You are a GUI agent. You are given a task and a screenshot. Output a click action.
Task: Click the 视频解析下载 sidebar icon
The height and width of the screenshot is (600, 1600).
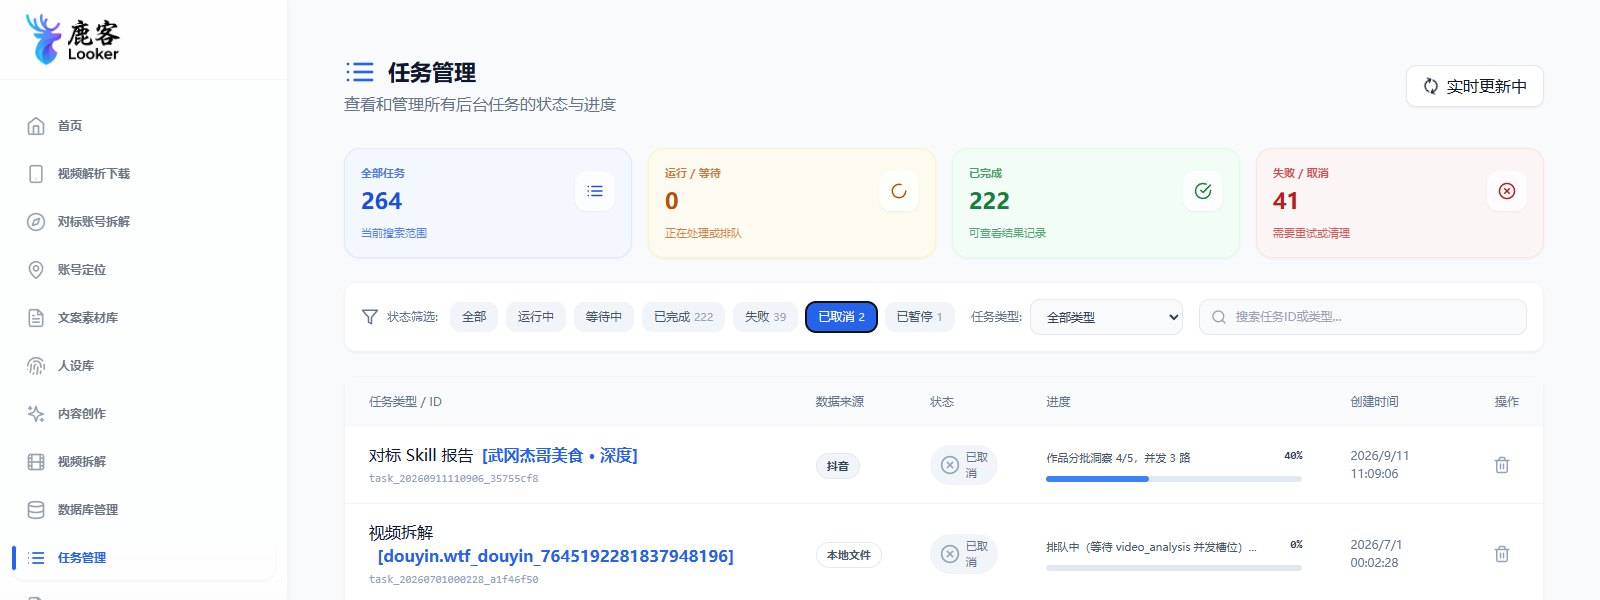pos(36,174)
